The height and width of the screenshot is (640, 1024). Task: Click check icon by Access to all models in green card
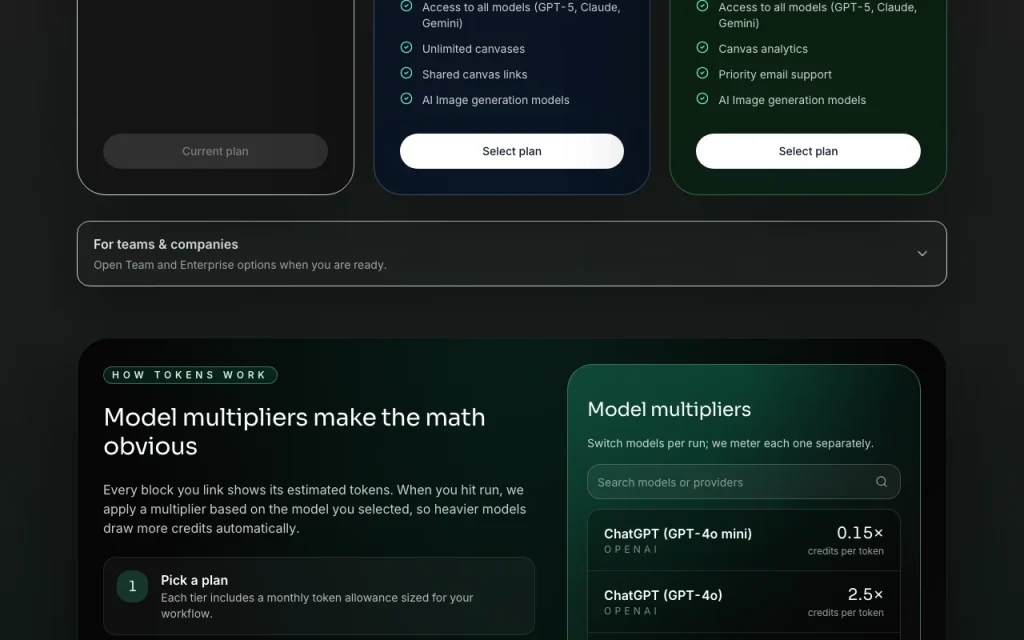(702, 6)
